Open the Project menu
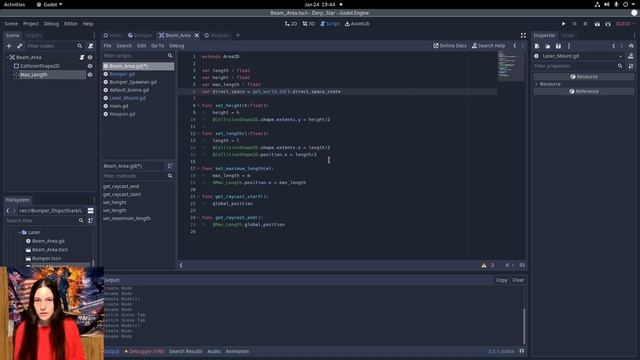640x360 pixels. click(x=31, y=24)
